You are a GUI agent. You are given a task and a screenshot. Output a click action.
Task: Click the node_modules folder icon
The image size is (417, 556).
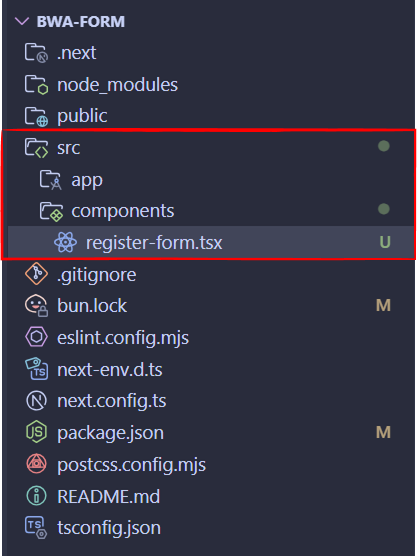[x=36, y=85]
